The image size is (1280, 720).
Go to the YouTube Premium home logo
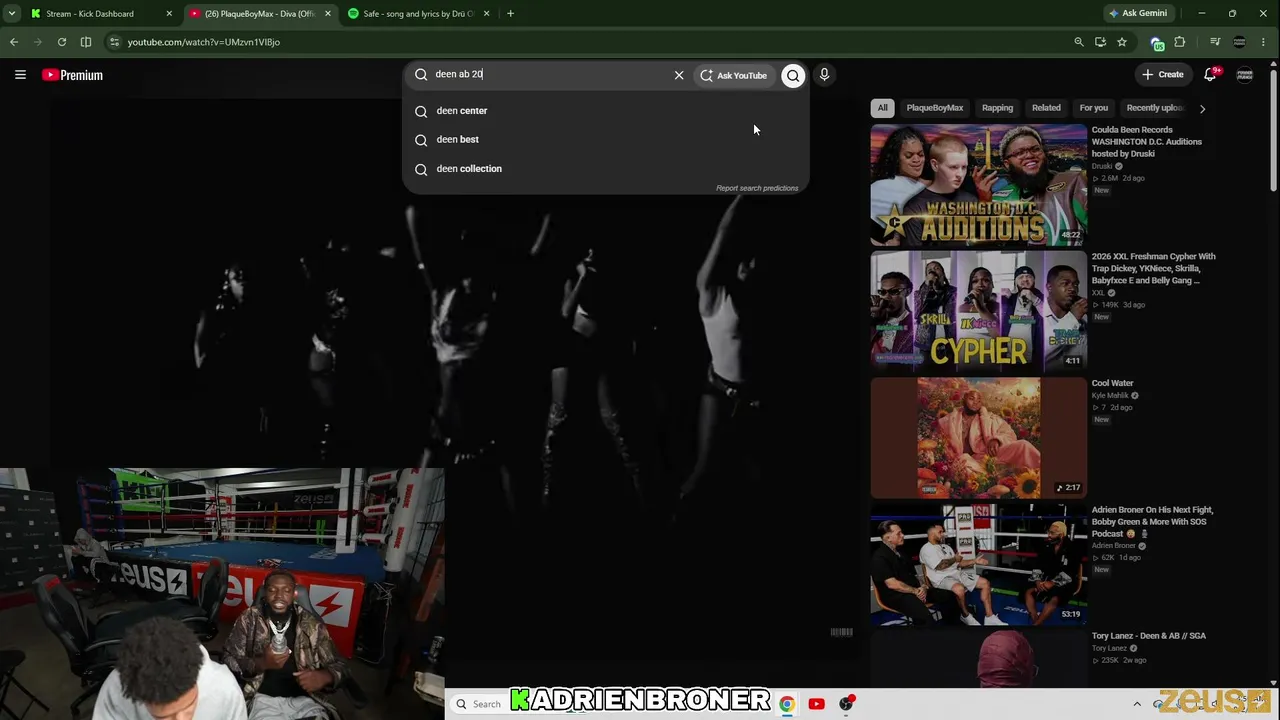(72, 75)
